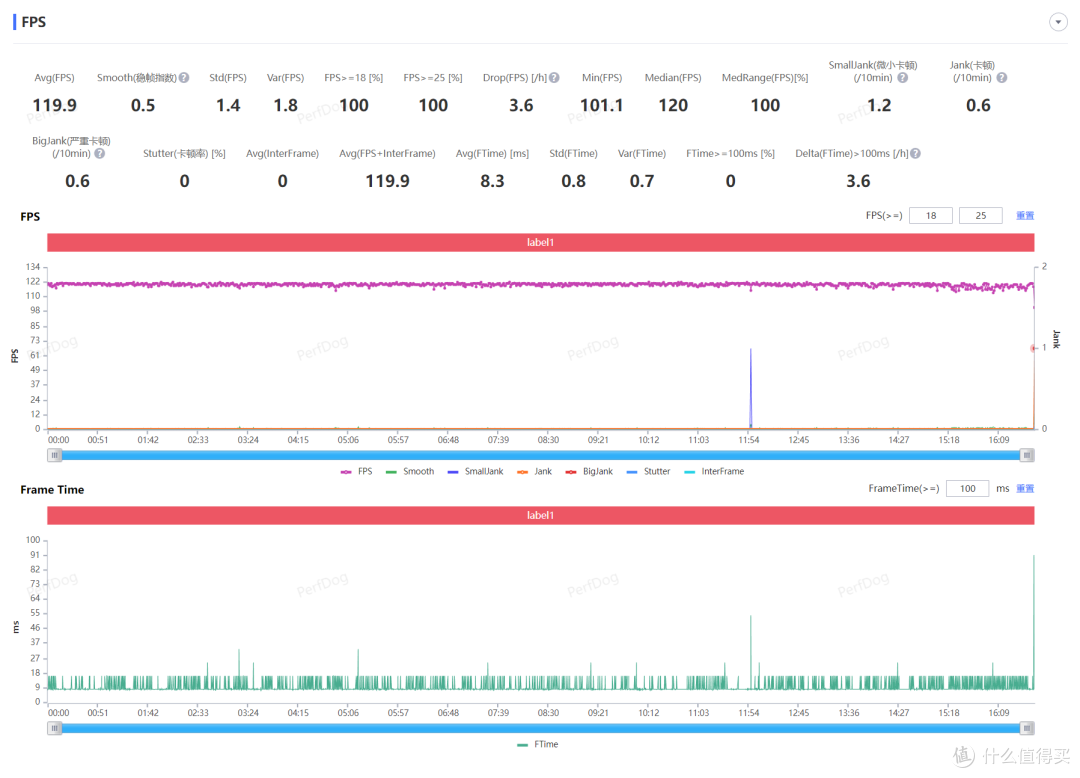Toggle the InterFrame series in the legend
Screen dimensions: 1080x778
(x=714, y=472)
